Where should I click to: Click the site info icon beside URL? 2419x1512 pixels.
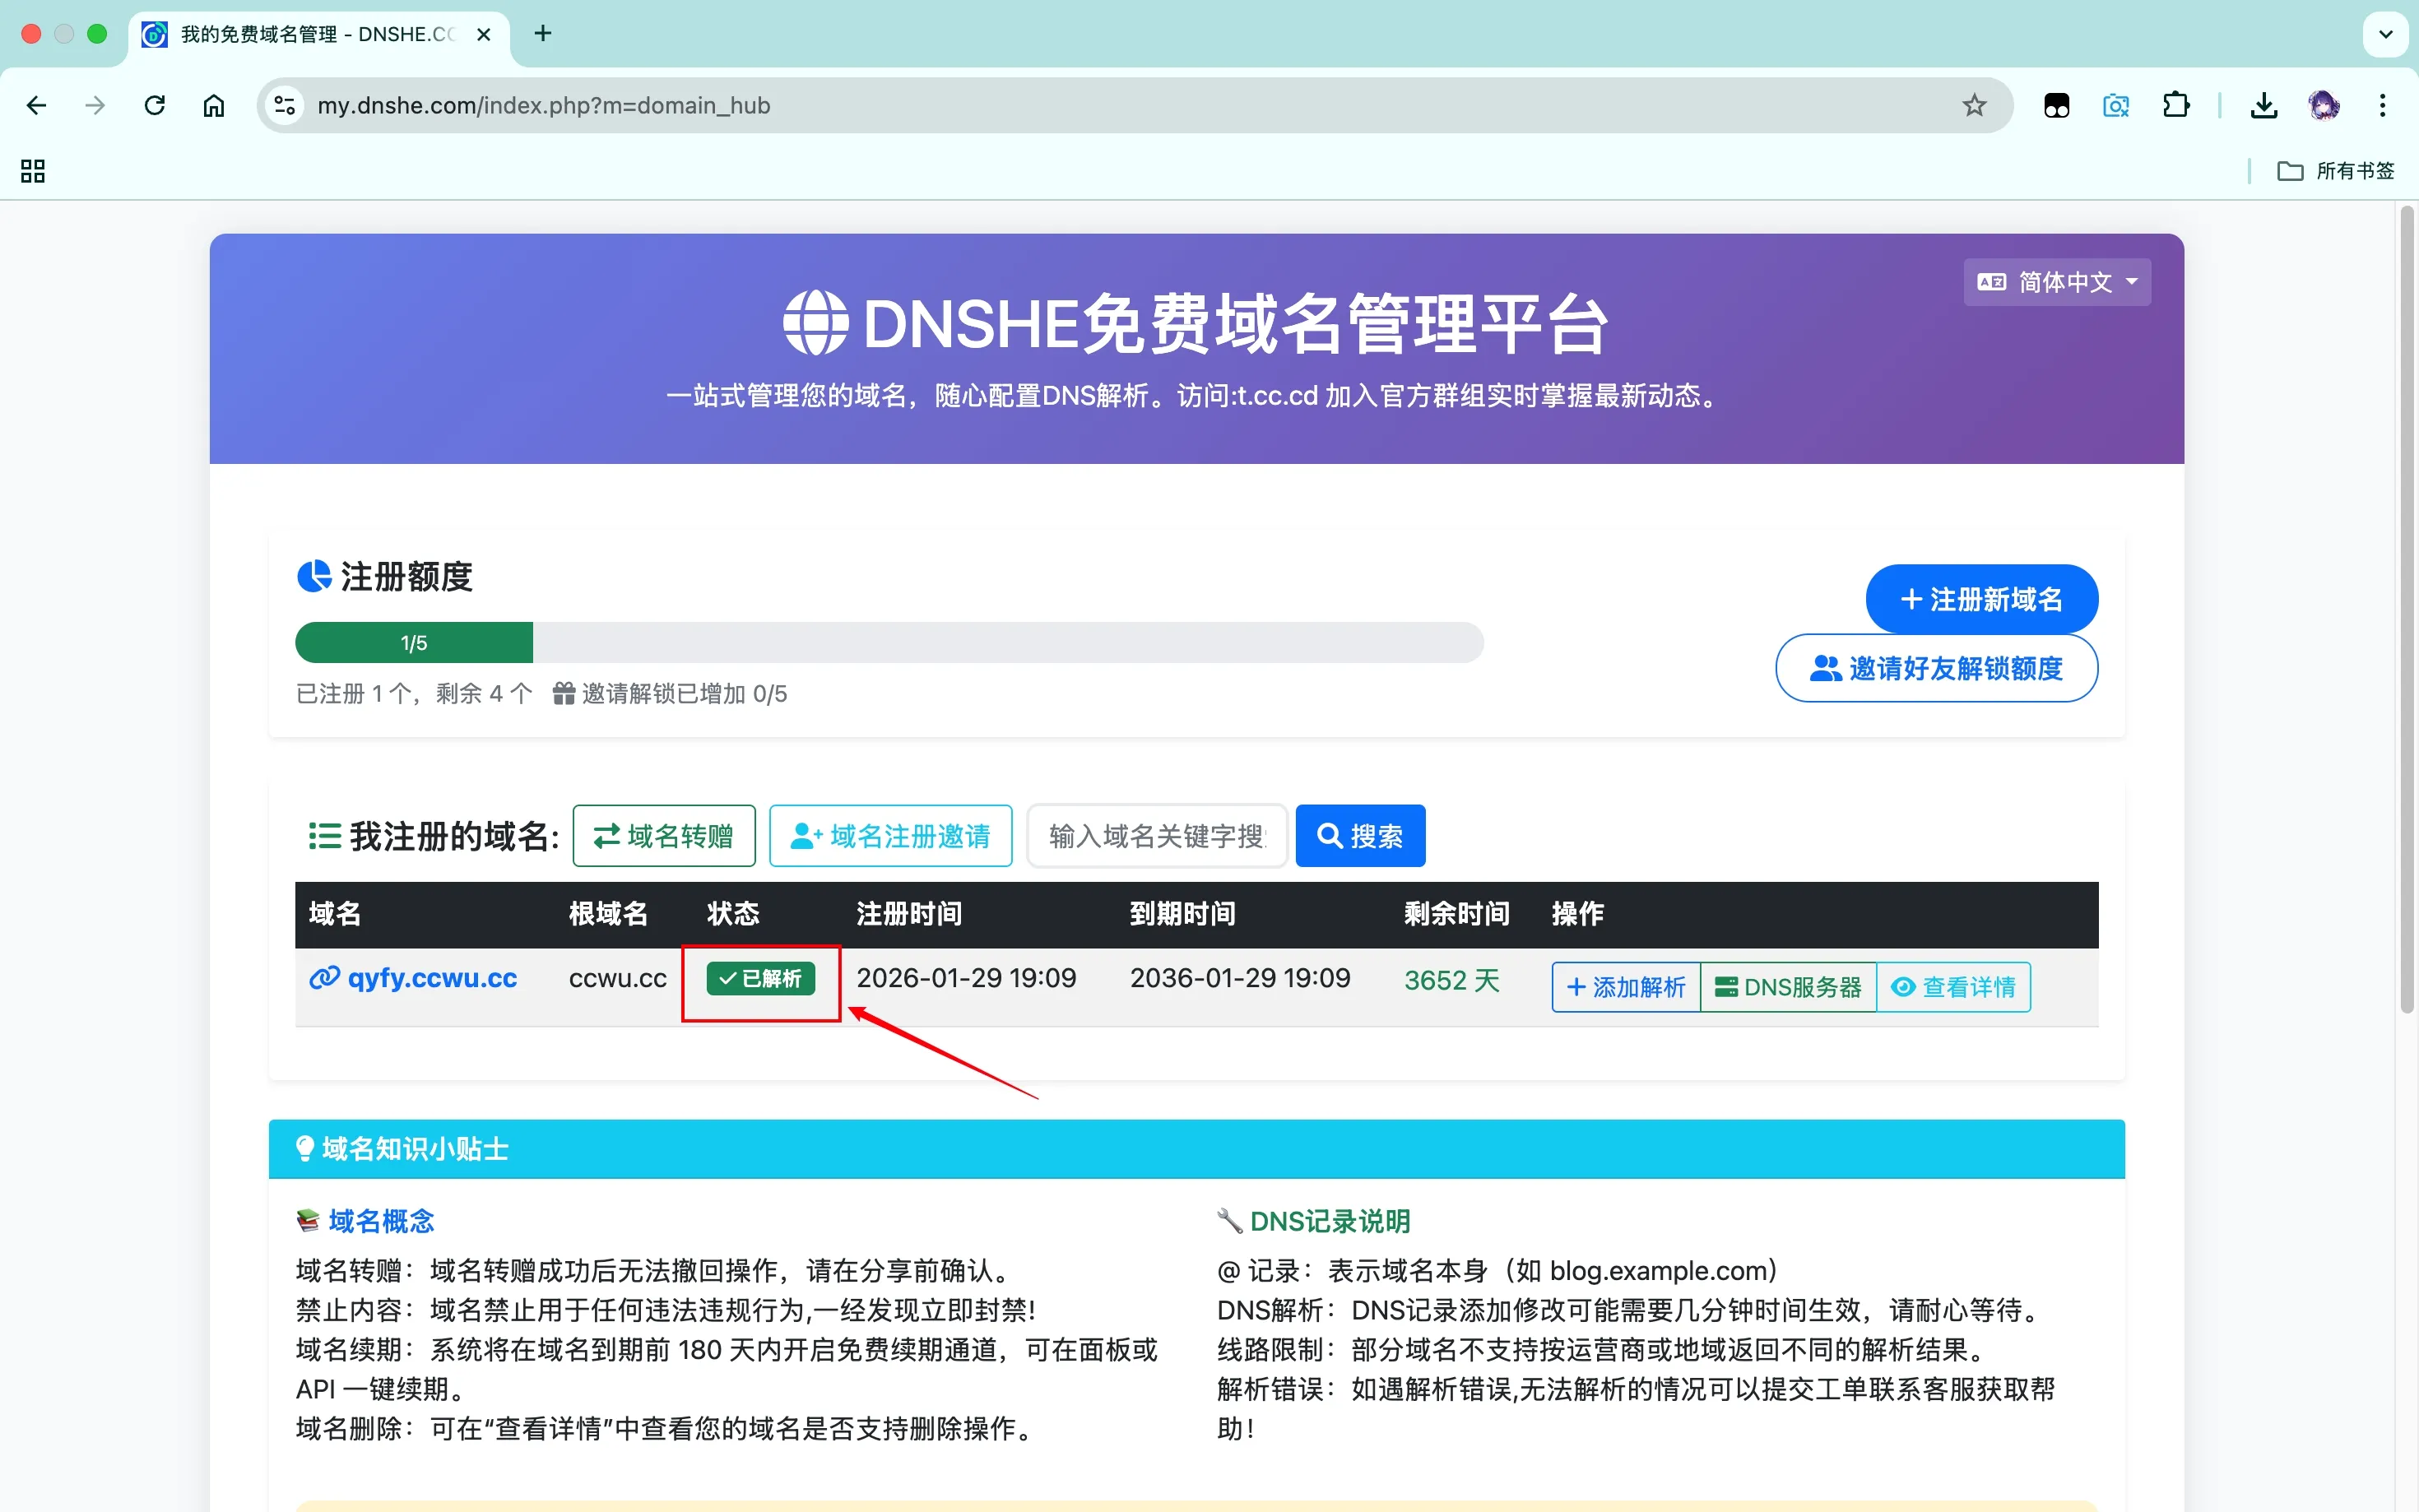pos(285,105)
